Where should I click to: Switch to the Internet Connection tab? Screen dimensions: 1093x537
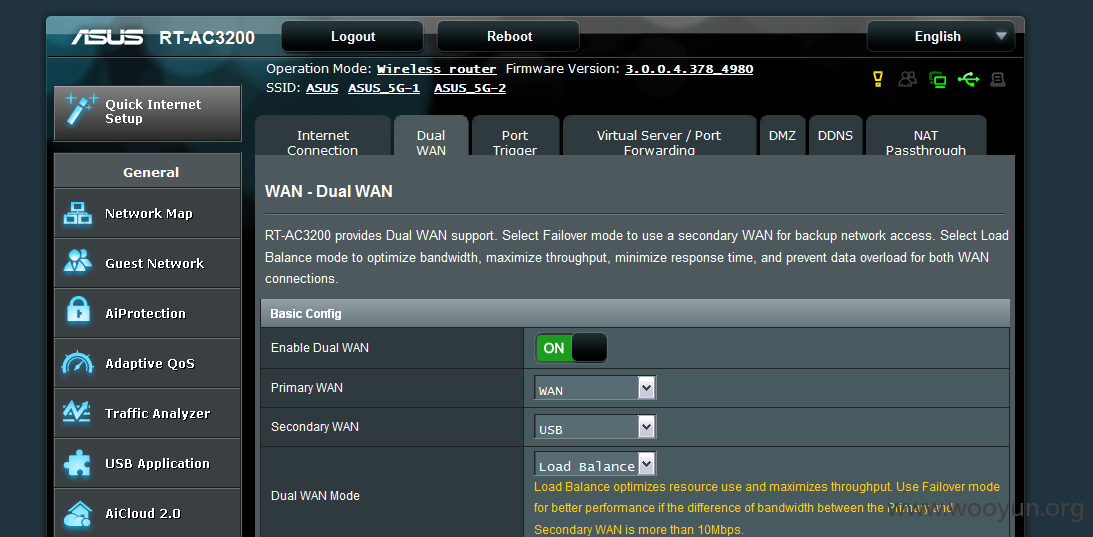pos(323,137)
